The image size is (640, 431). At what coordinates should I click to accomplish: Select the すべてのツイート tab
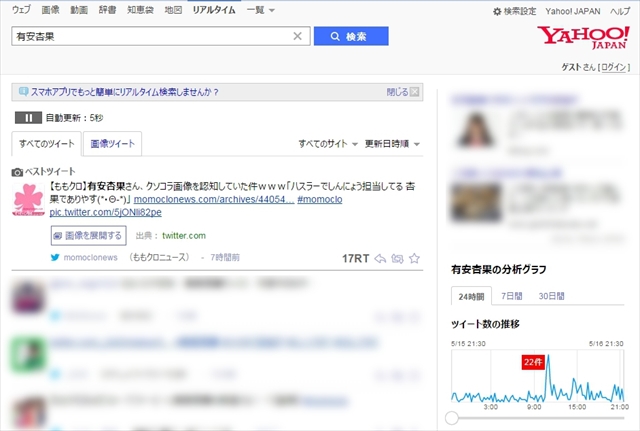47,144
